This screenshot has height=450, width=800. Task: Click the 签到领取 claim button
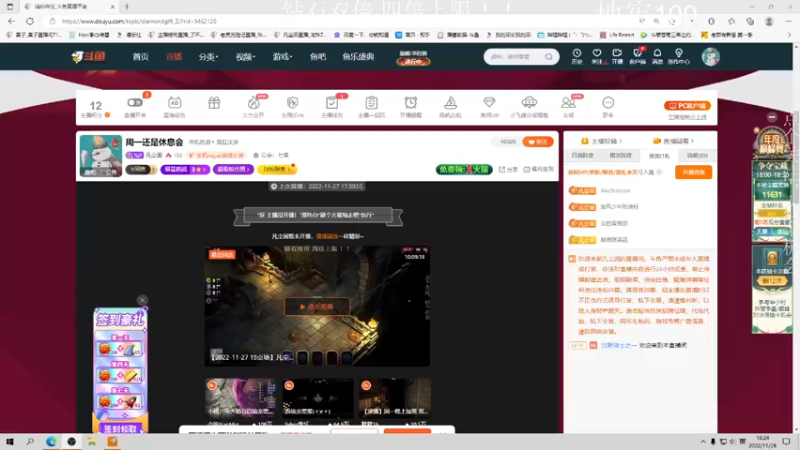coord(120,429)
